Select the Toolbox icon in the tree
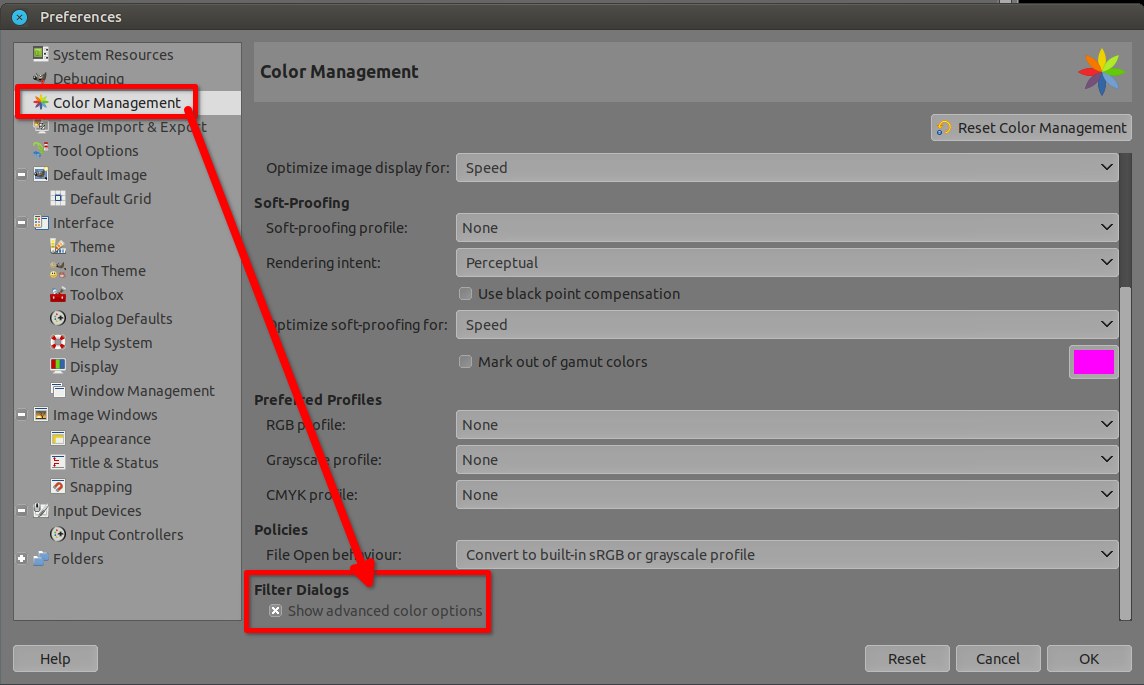The height and width of the screenshot is (685, 1144). click(57, 295)
